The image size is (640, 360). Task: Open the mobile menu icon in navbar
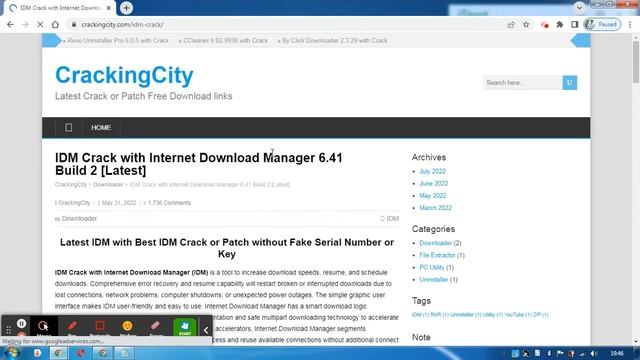point(69,128)
